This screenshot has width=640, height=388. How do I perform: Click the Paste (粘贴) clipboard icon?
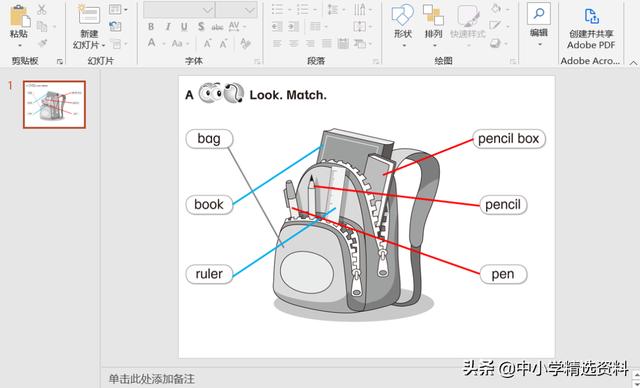19,16
